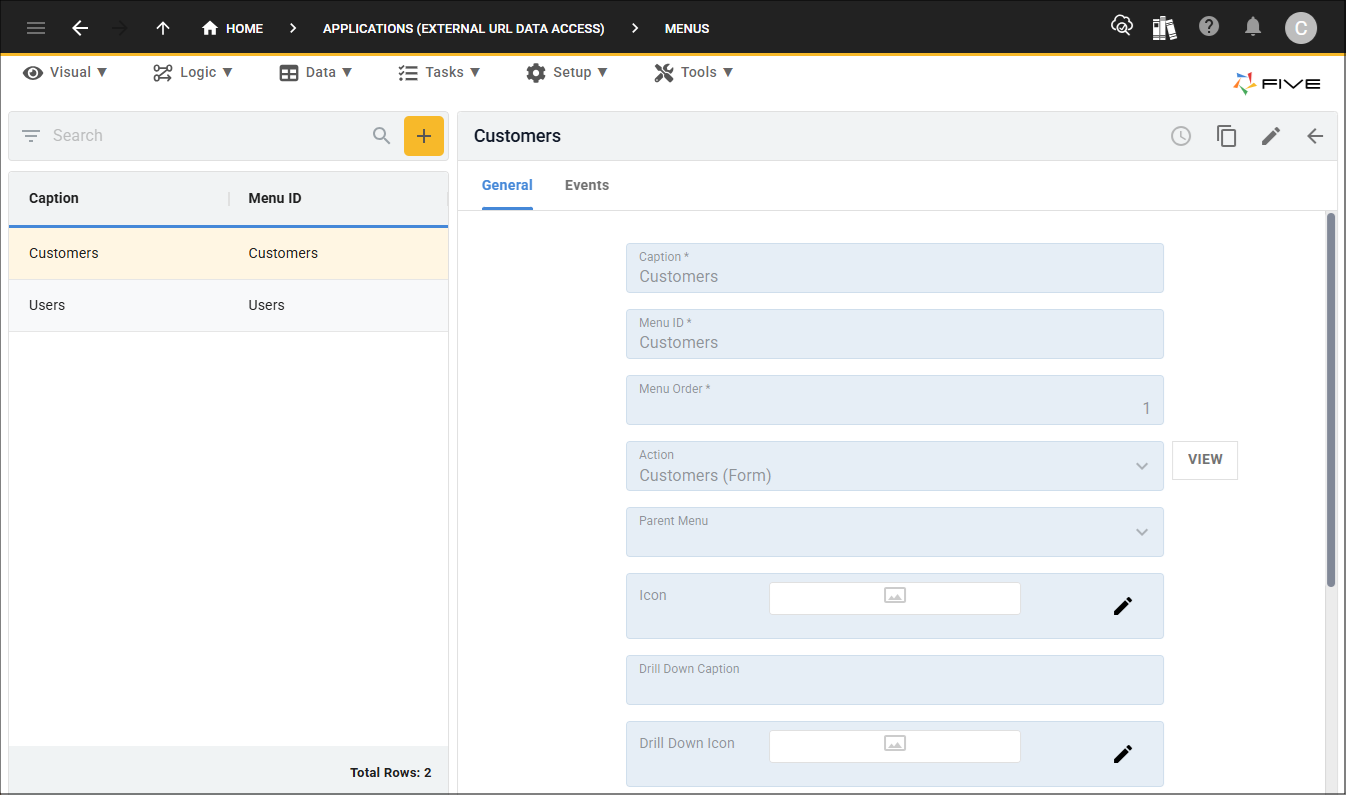Viewport: 1346px width, 795px height.
Task: Click the copy icon for Customers record
Action: point(1226,136)
